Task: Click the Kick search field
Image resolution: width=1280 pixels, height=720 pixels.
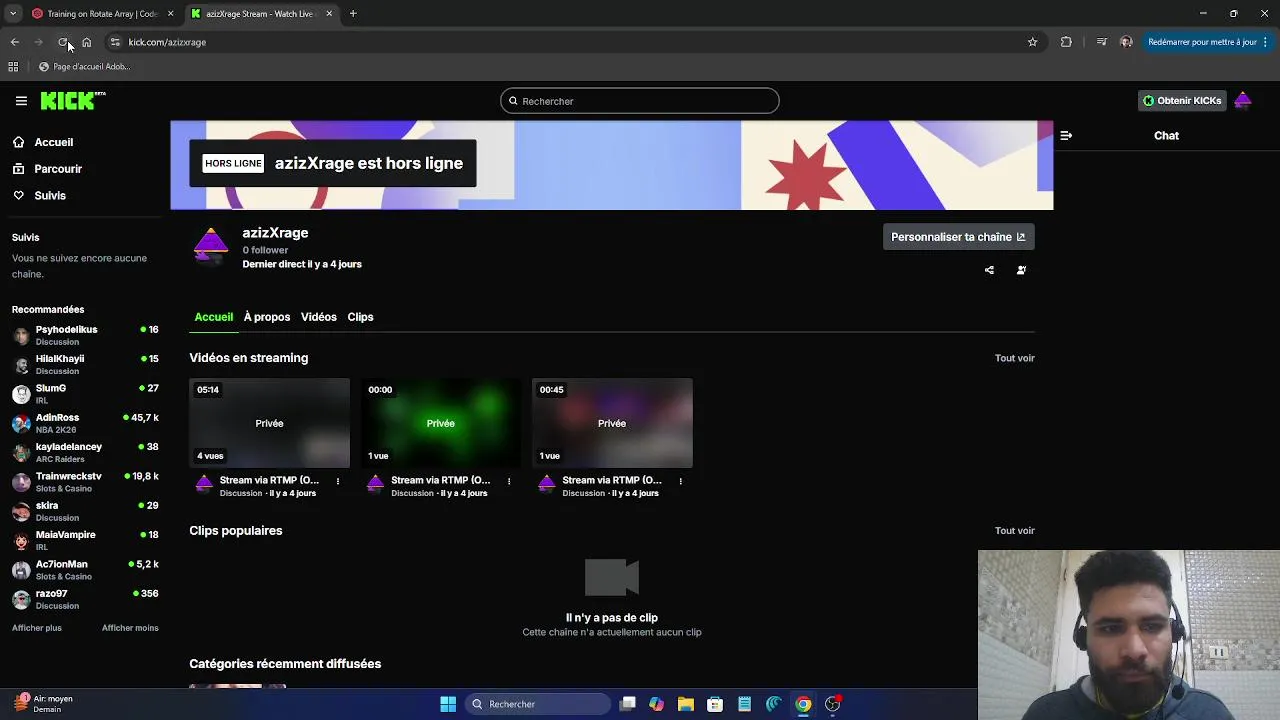Action: [x=640, y=101]
